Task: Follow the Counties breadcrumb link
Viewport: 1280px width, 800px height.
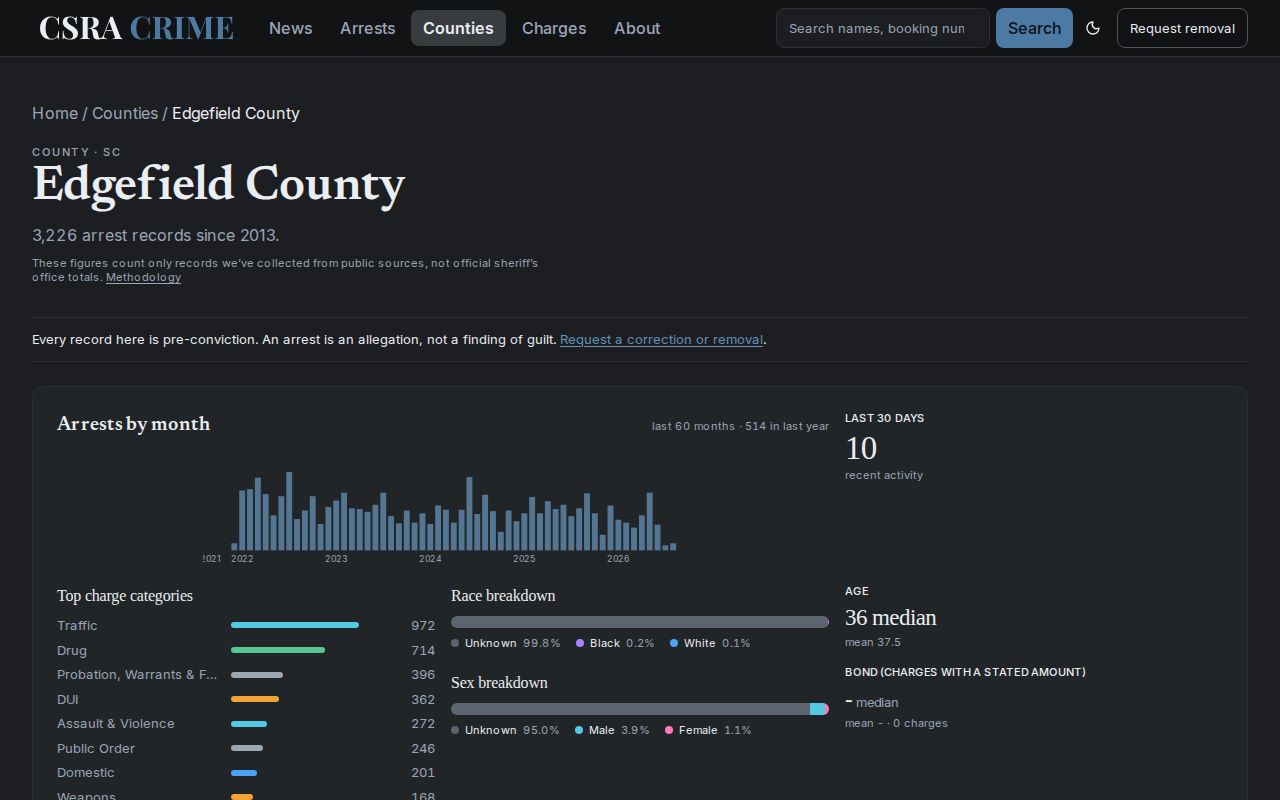Action: click(125, 113)
